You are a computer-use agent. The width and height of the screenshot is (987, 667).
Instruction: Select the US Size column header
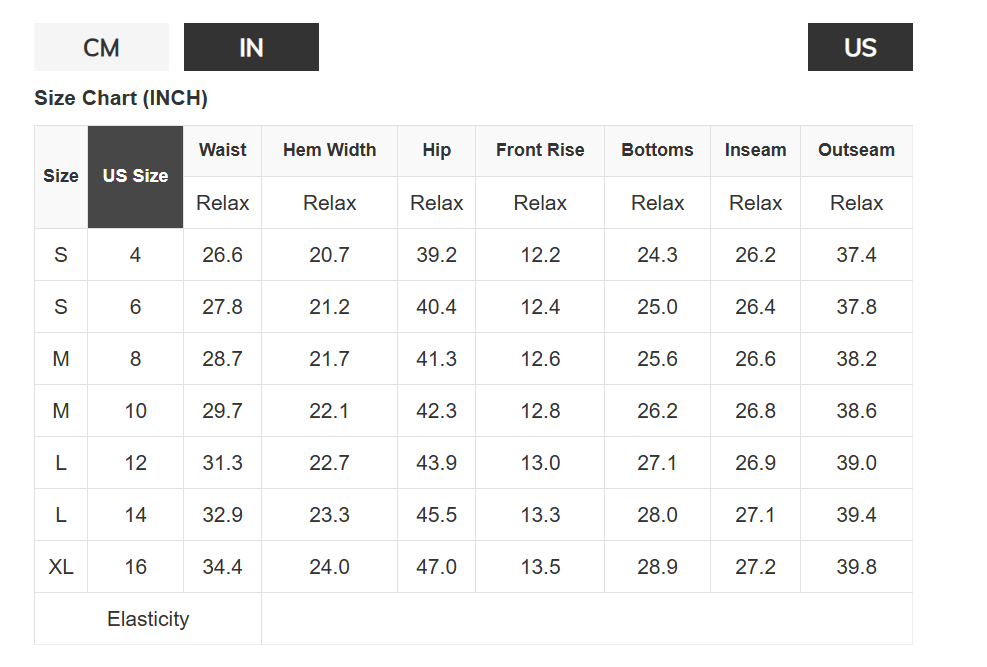(x=135, y=176)
